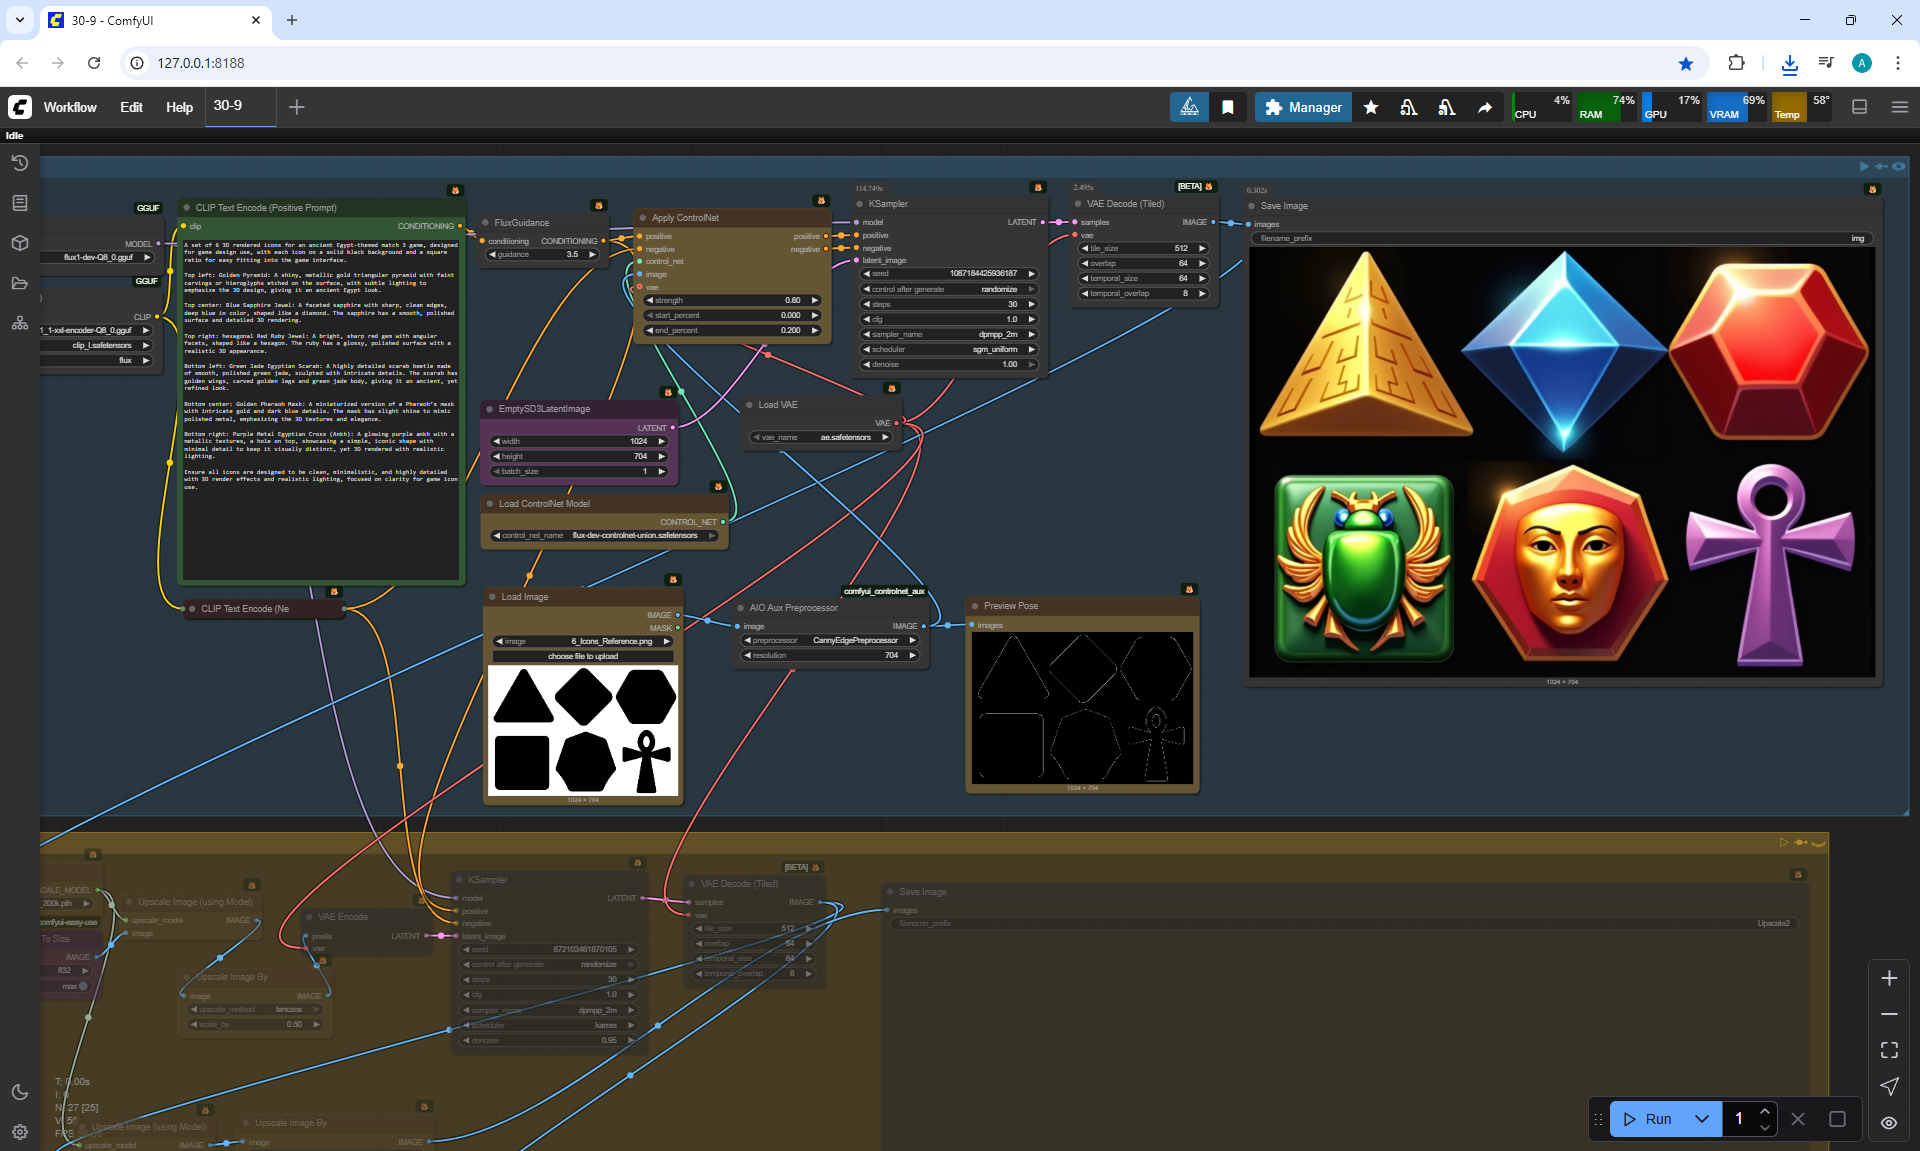Open the settings gear icon

(19, 1132)
